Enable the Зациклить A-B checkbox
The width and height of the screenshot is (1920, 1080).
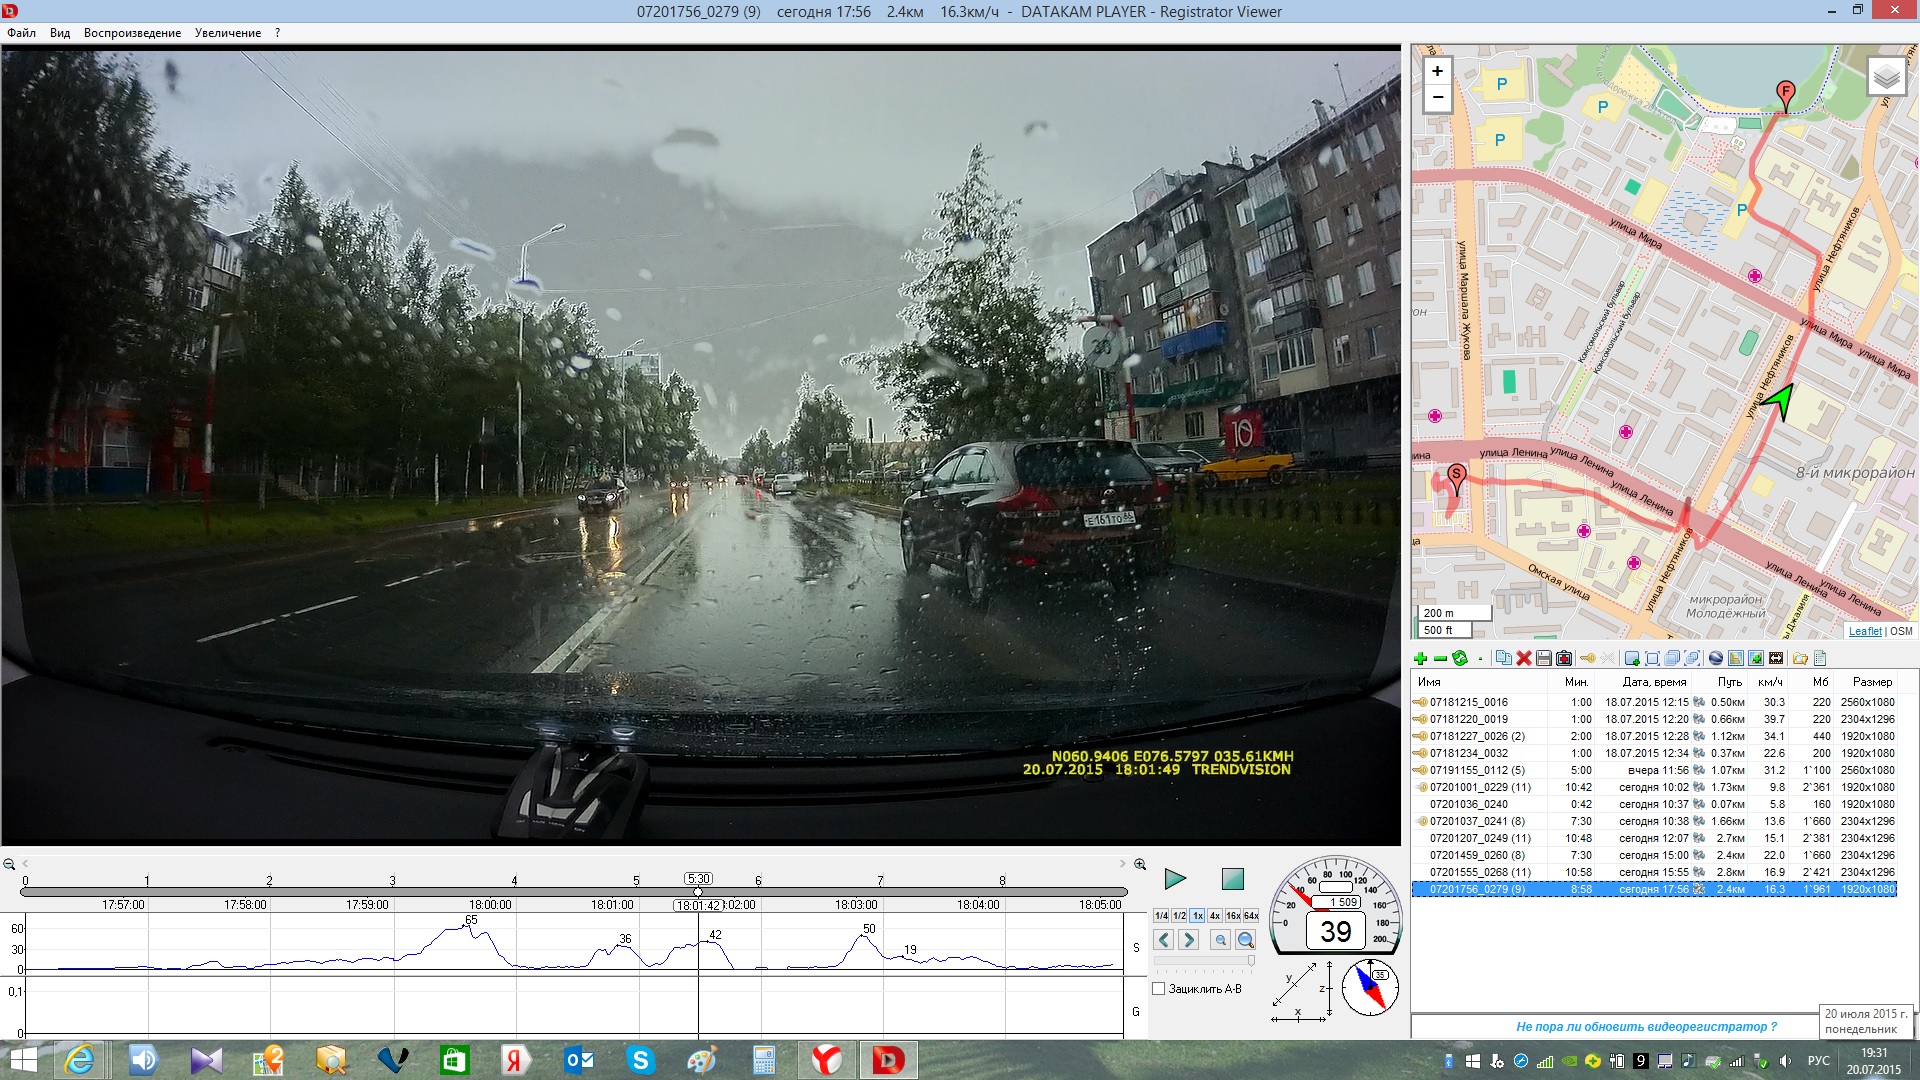click(1159, 989)
